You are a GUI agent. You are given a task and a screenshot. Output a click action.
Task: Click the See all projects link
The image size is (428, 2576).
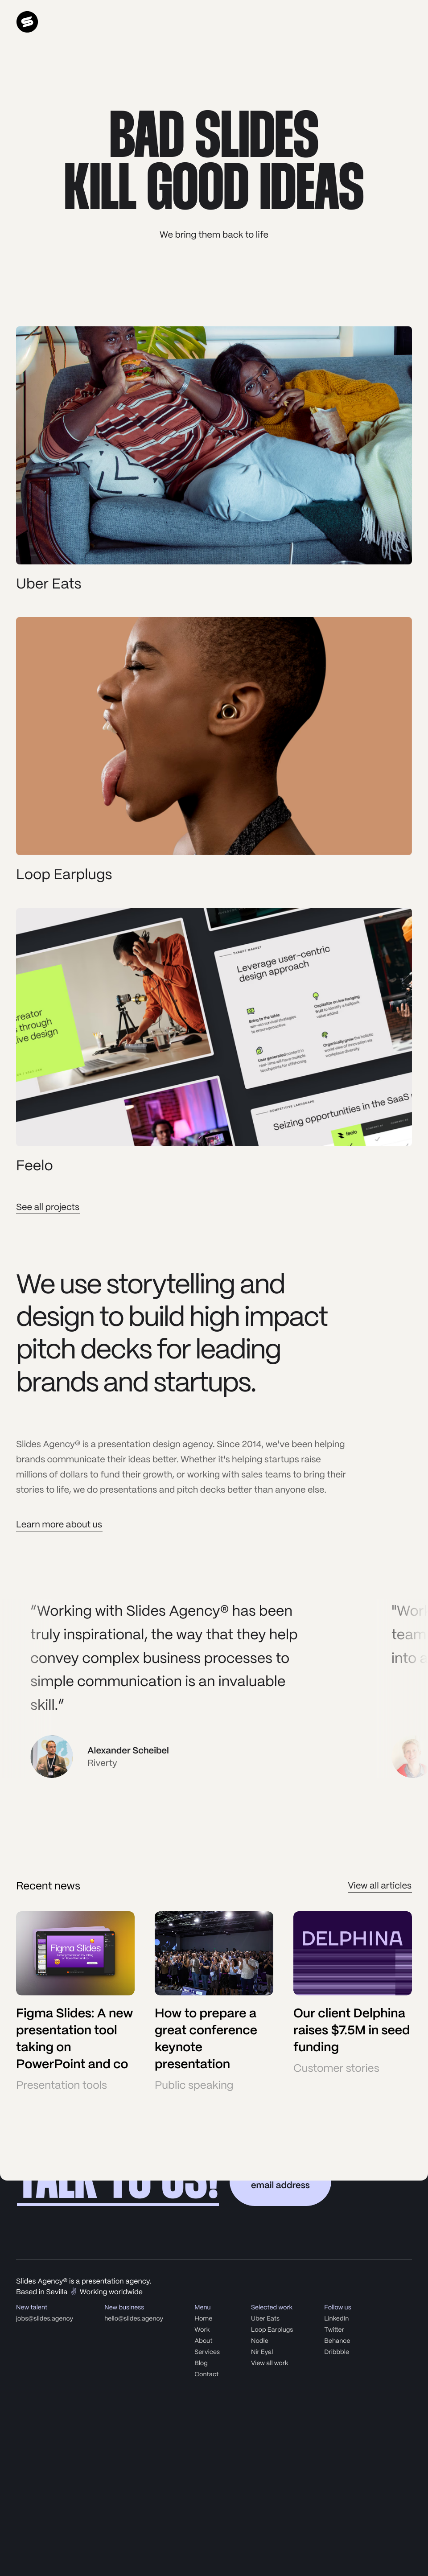tap(47, 1207)
